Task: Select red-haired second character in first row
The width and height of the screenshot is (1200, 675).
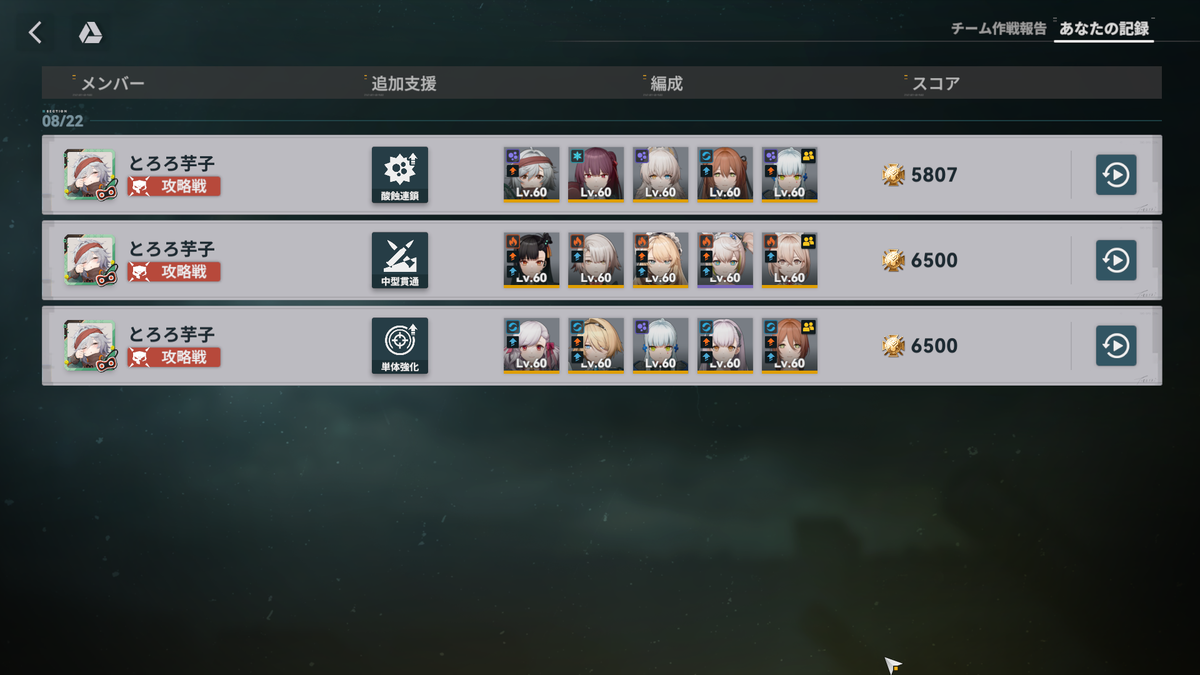Action: click(x=596, y=175)
